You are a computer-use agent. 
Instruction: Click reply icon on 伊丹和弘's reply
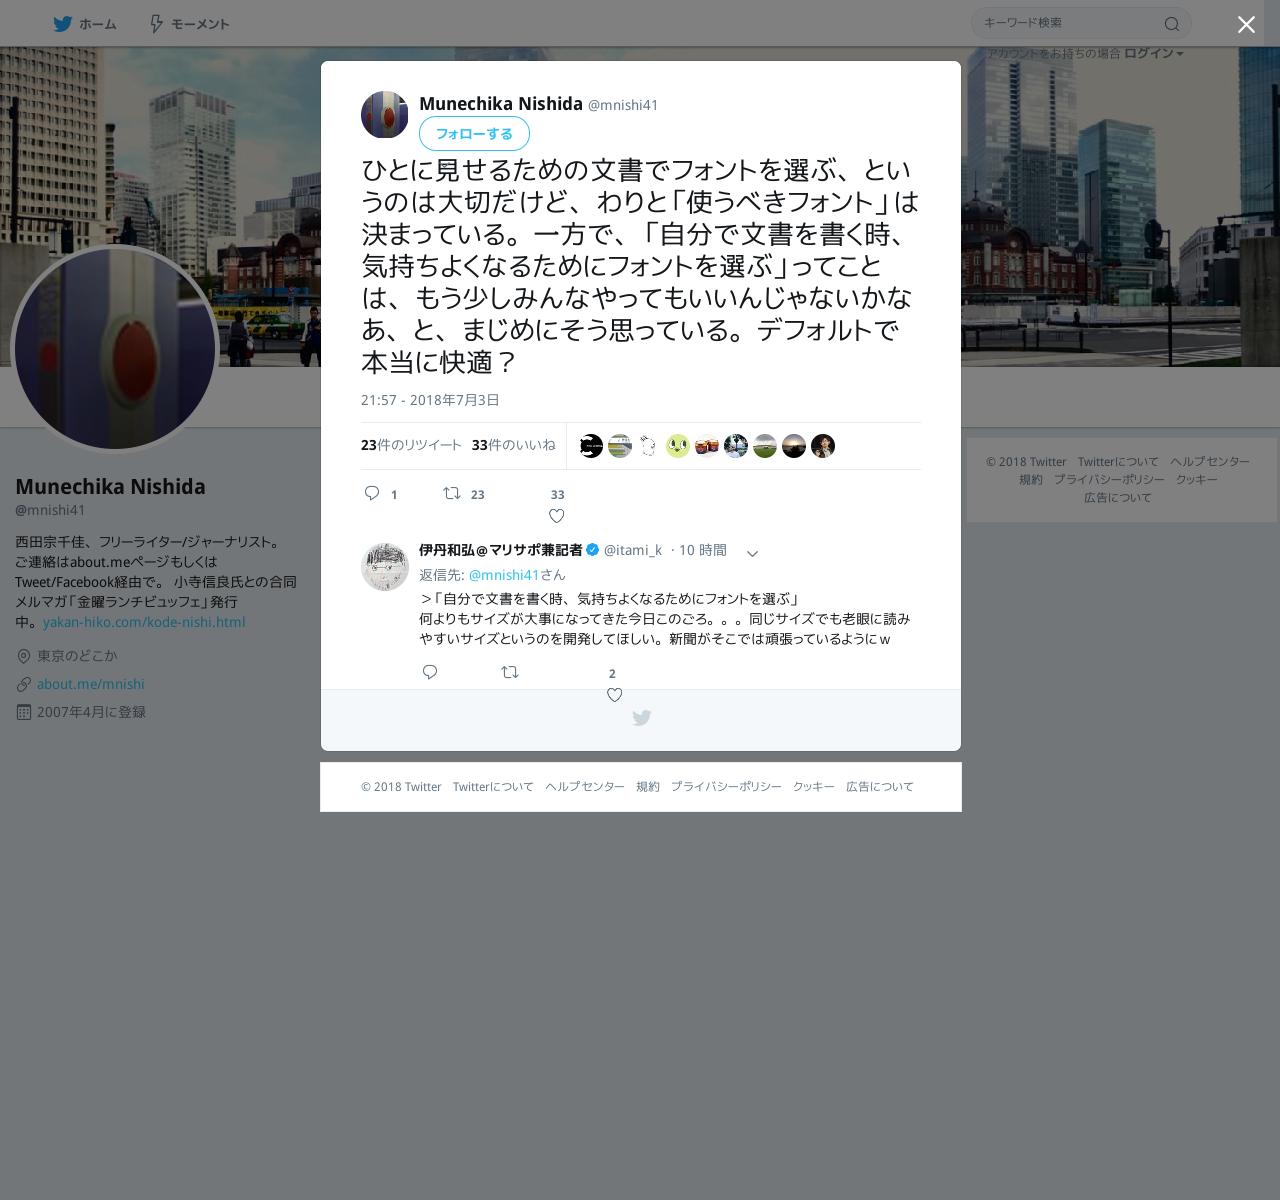(x=430, y=672)
